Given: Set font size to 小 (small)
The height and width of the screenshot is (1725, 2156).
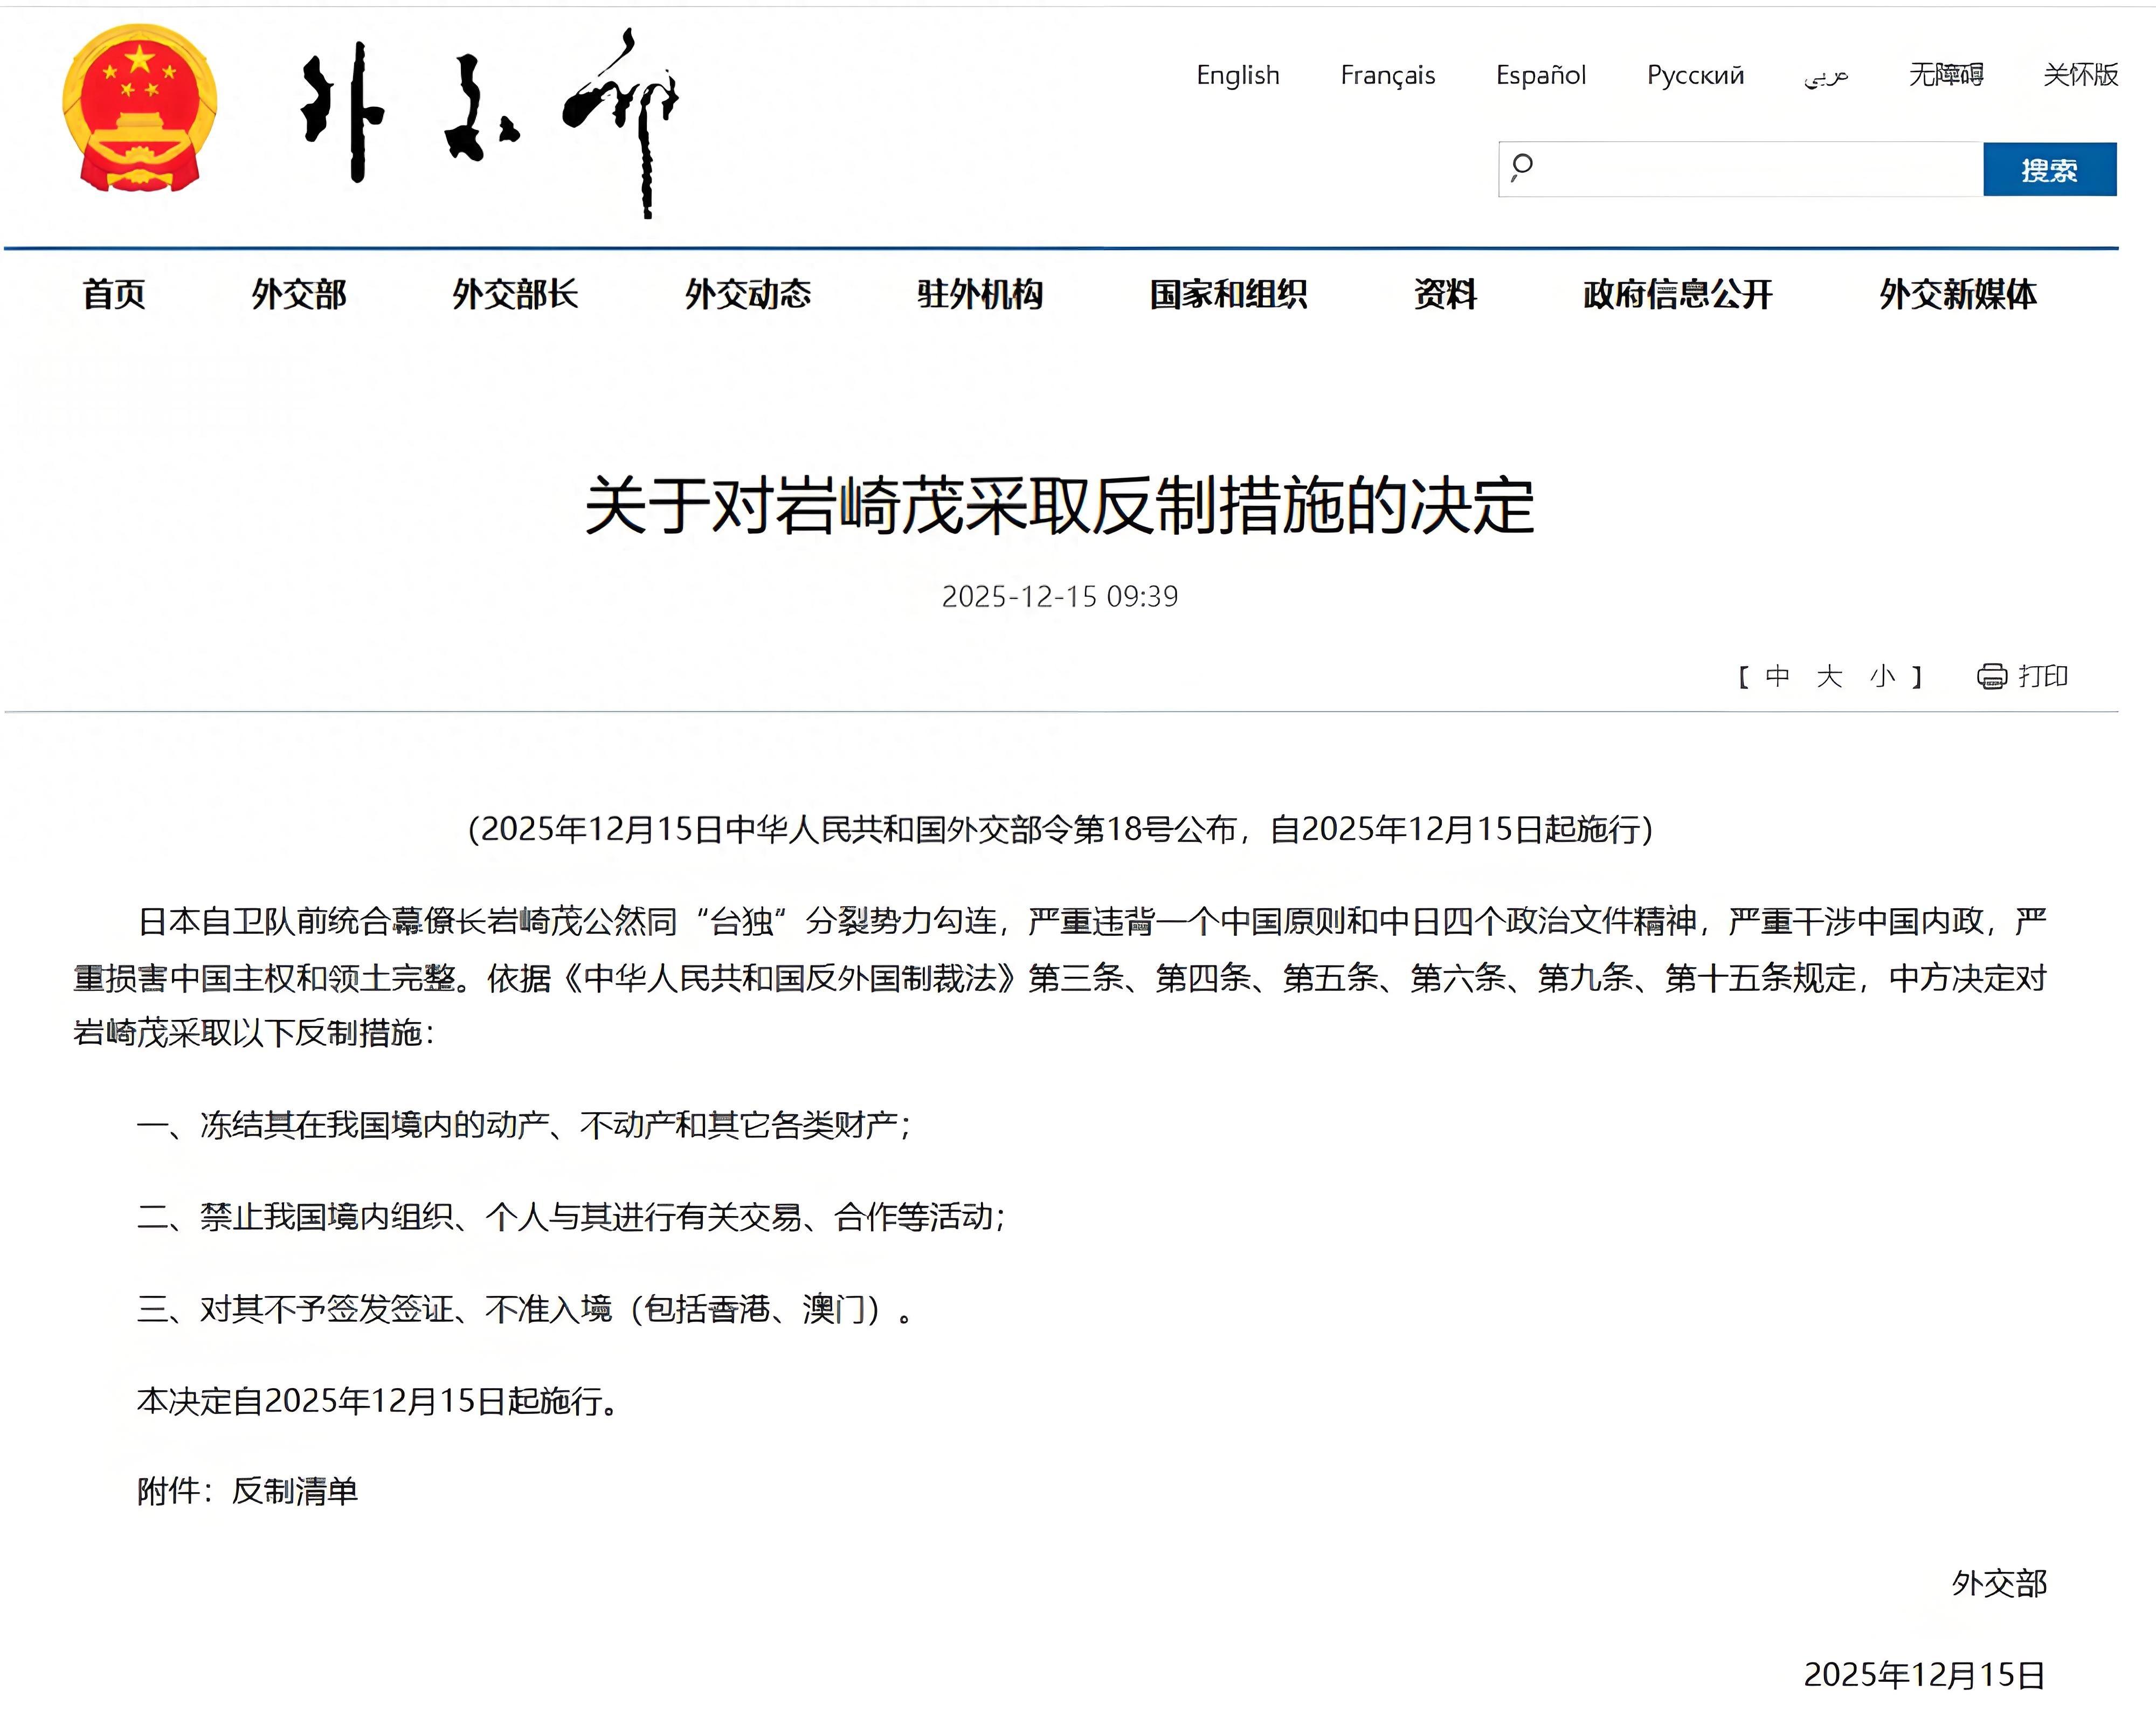Looking at the screenshot, I should (x=1882, y=677).
